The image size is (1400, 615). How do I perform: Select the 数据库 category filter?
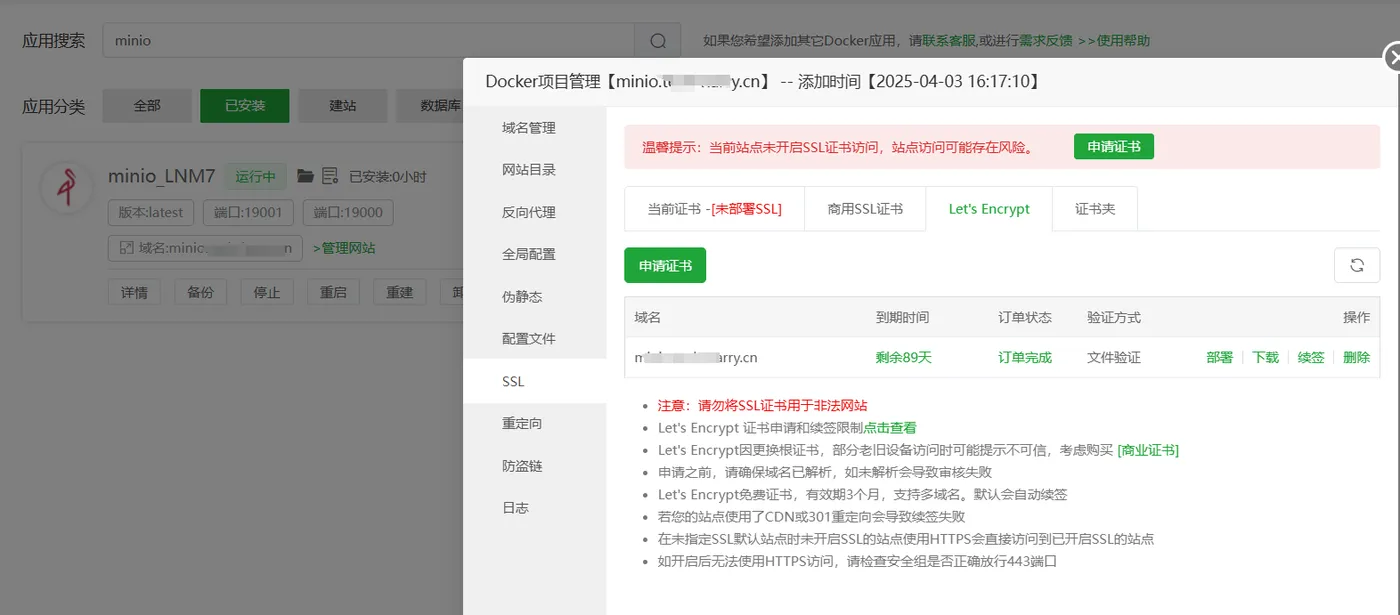pyautogui.click(x=430, y=105)
